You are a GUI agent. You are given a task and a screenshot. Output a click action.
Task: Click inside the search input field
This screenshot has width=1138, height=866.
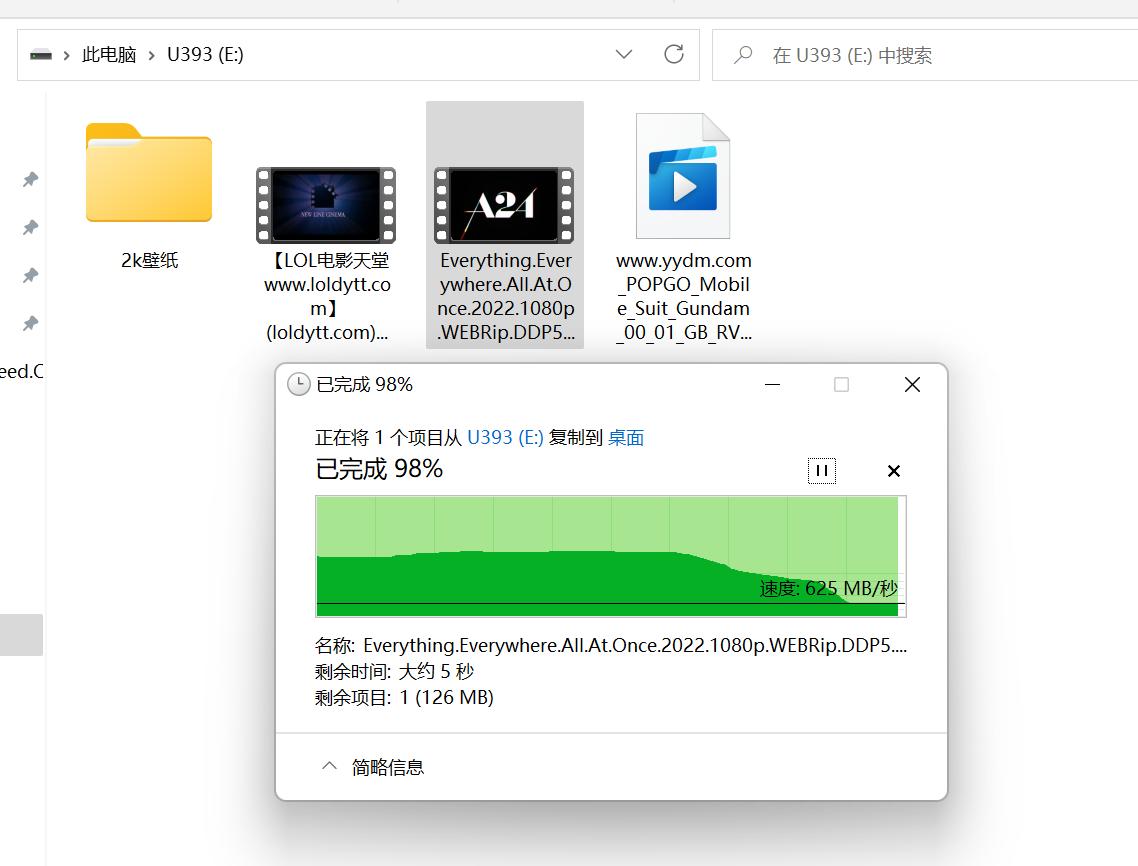coord(900,54)
